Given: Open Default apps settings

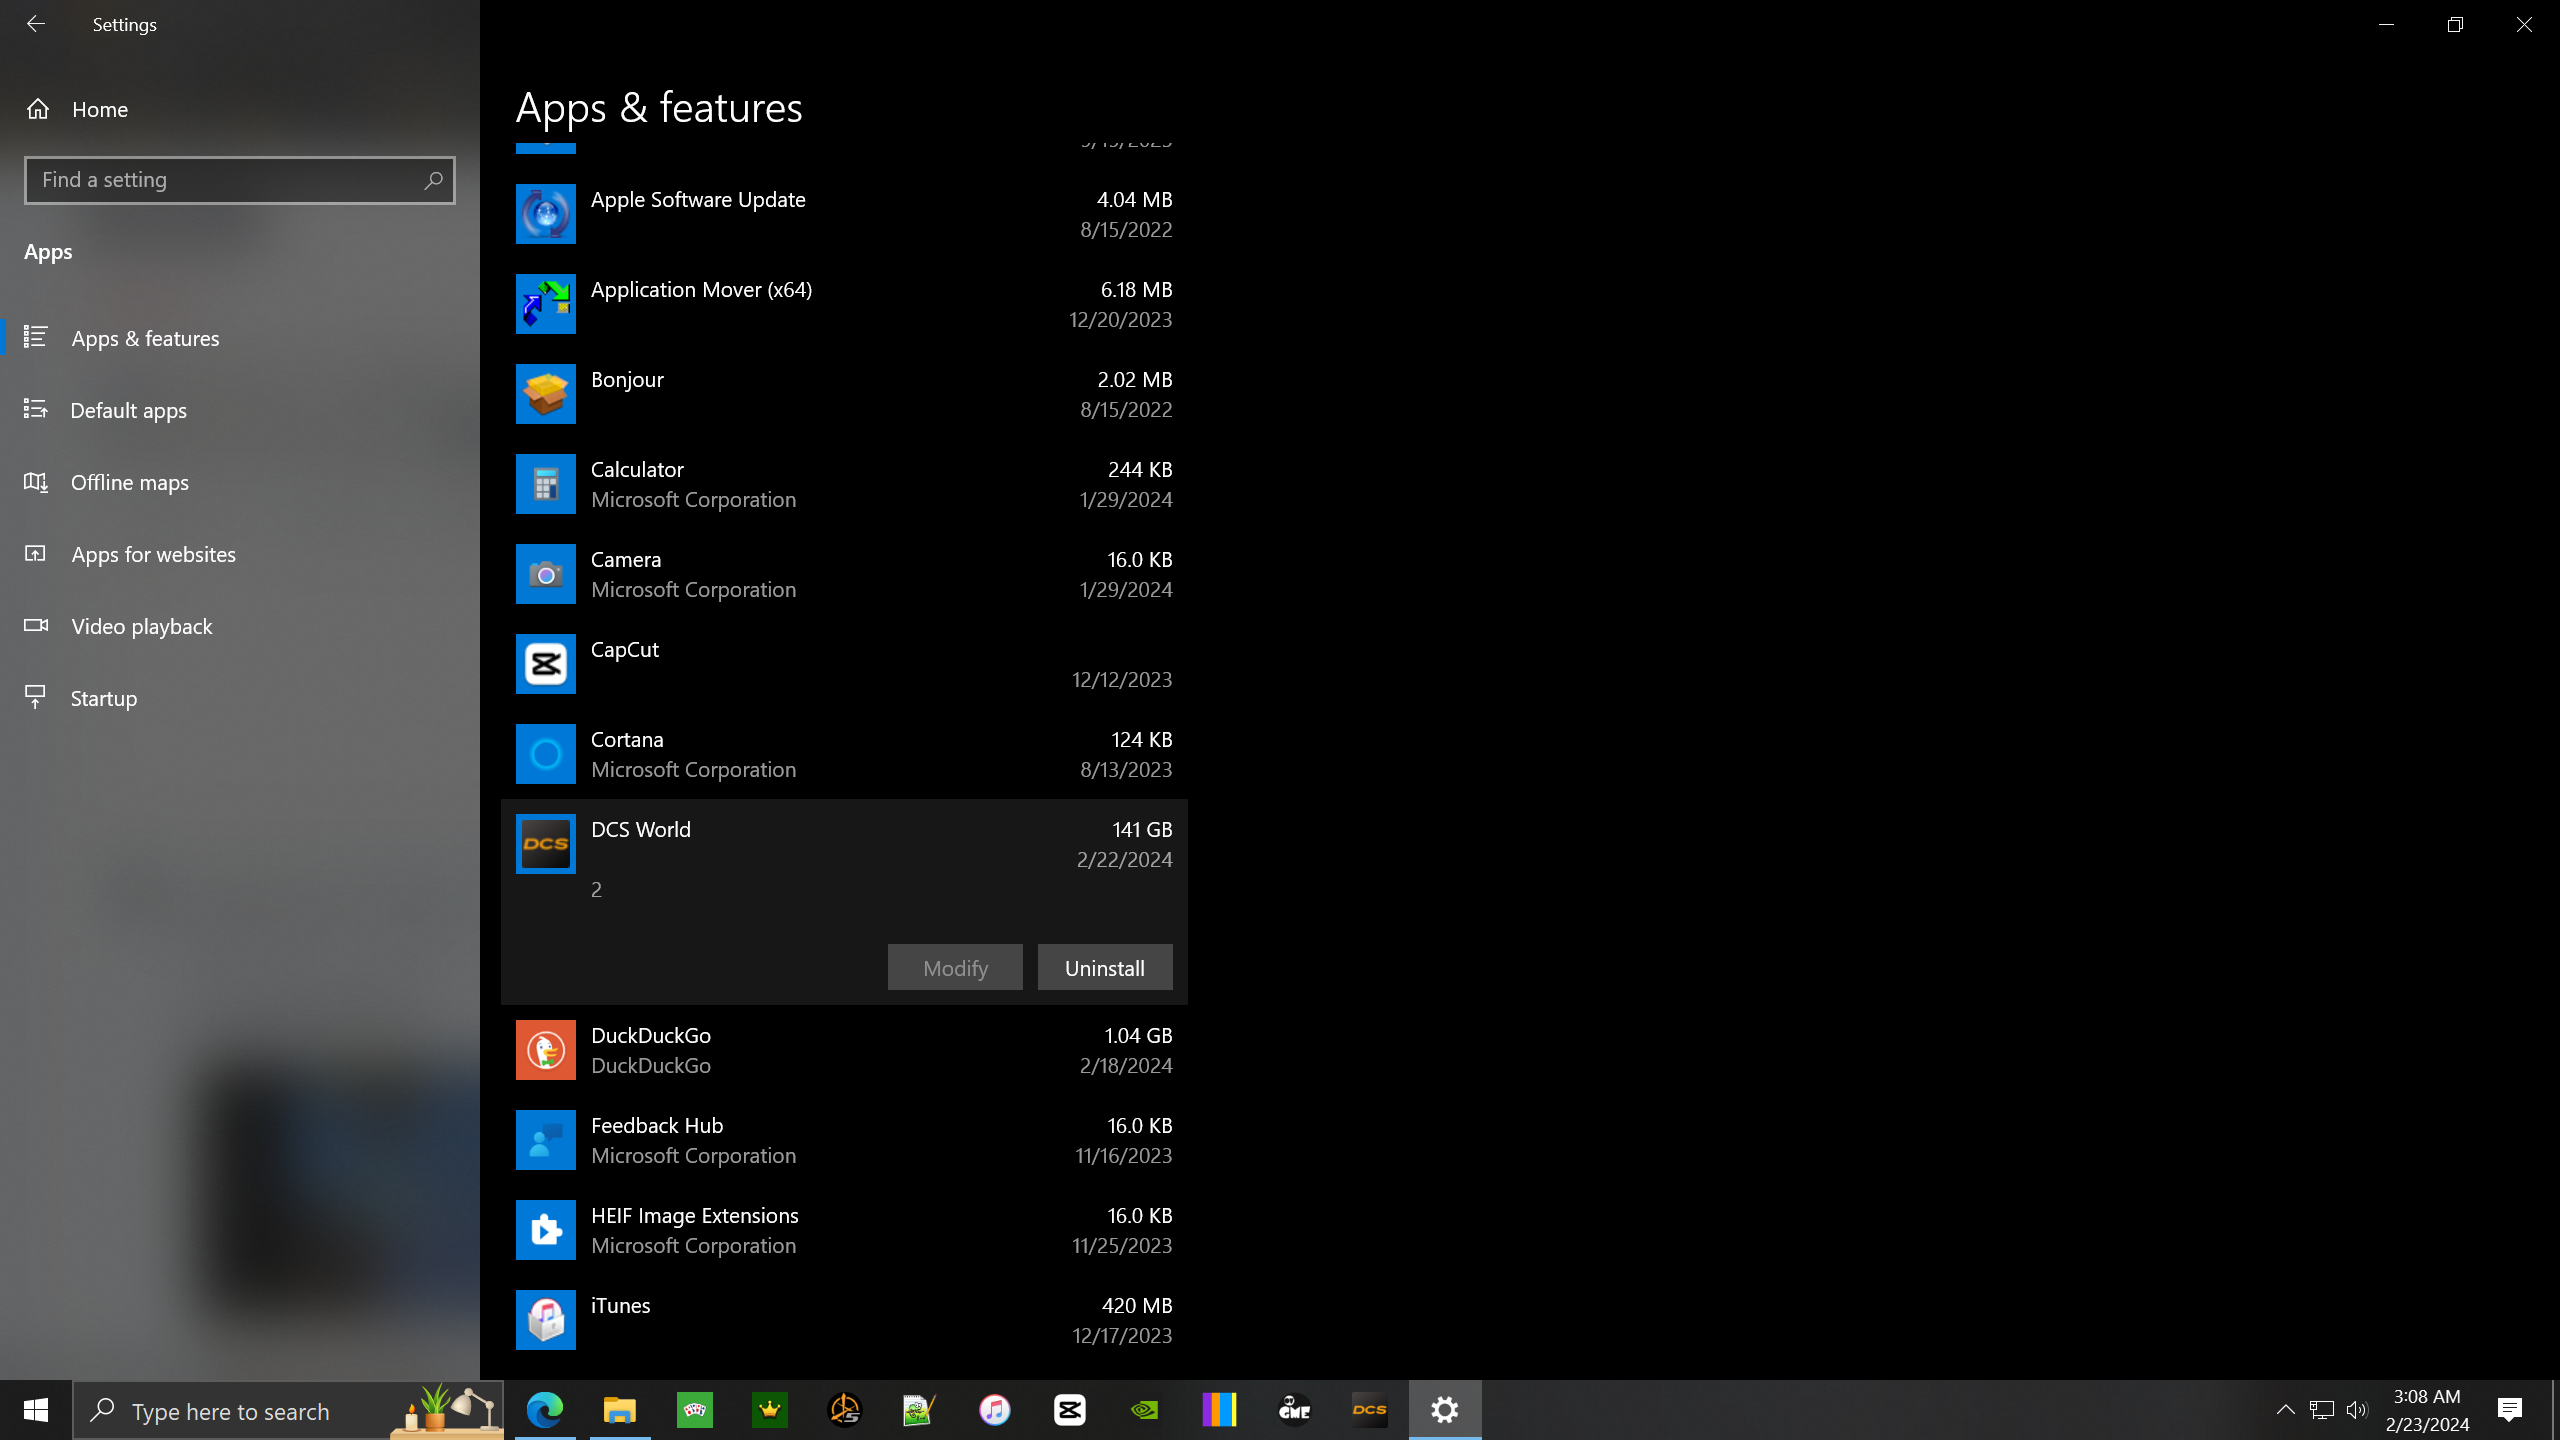Looking at the screenshot, I should [240, 410].
